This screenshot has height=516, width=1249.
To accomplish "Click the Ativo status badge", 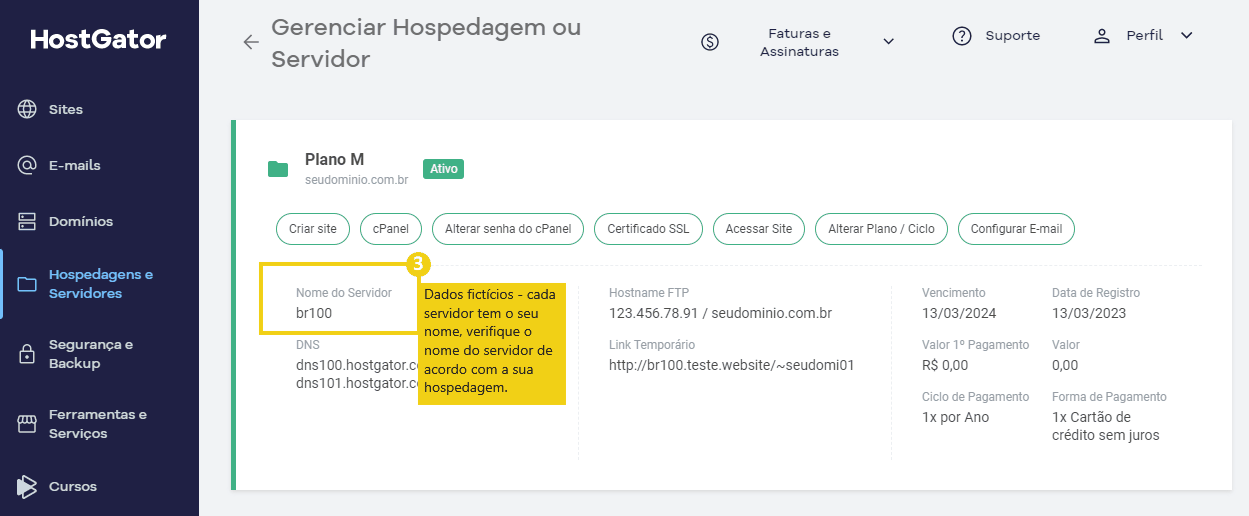I will pyautogui.click(x=444, y=169).
